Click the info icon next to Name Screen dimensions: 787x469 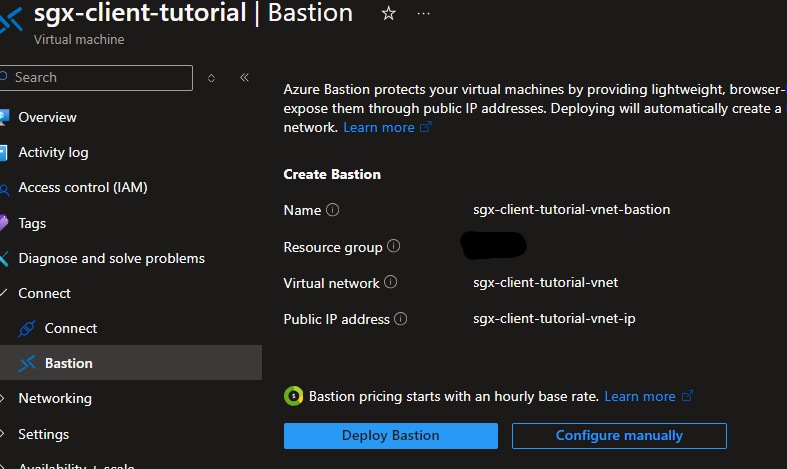[x=333, y=210]
